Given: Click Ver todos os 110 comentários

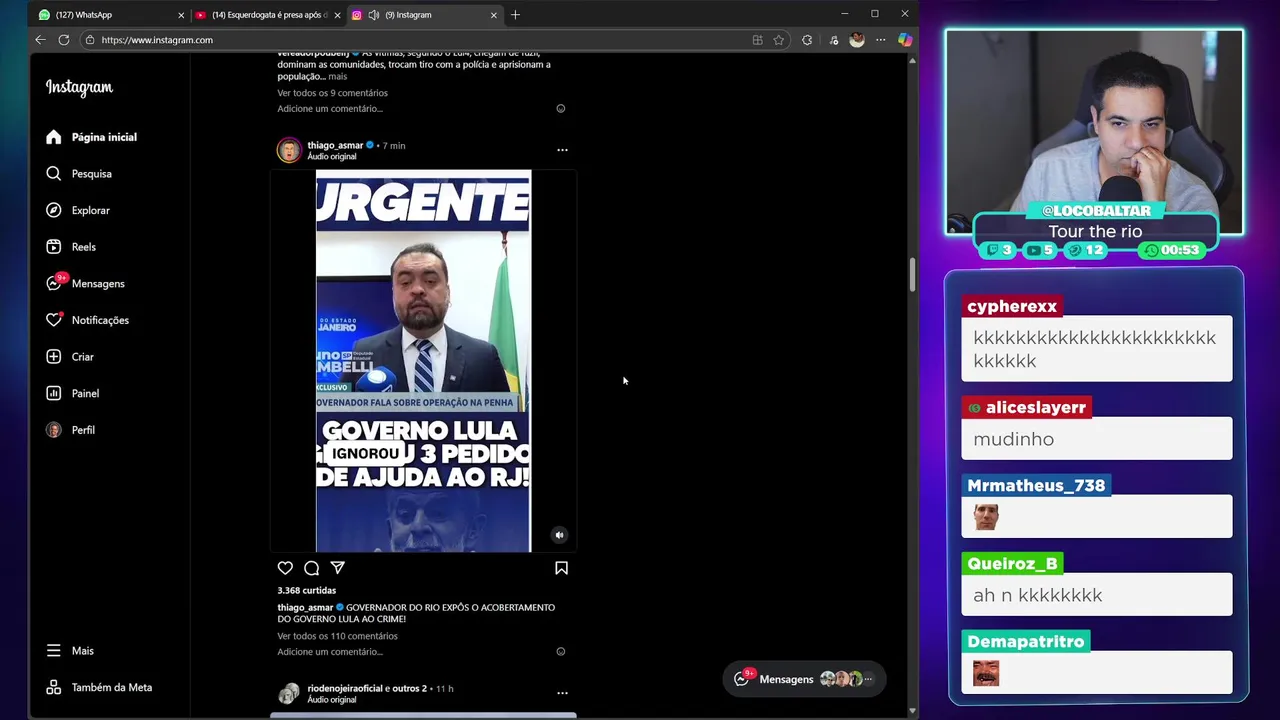Looking at the screenshot, I should point(337,636).
